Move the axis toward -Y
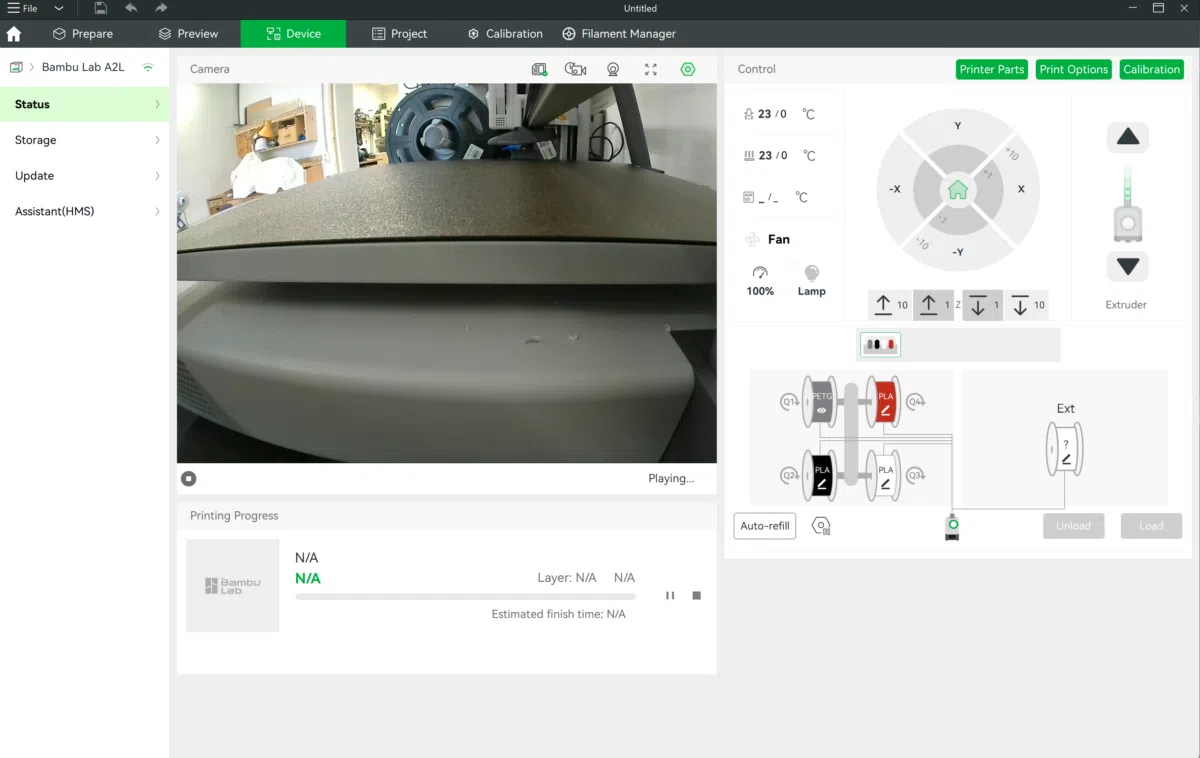1200x758 pixels. click(957, 252)
